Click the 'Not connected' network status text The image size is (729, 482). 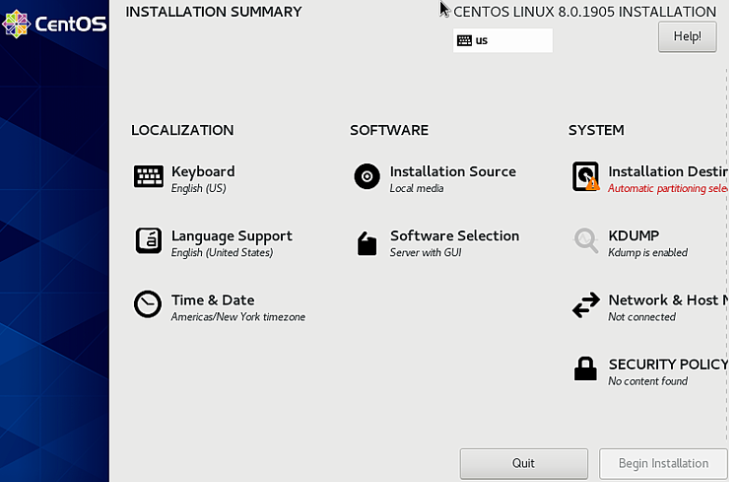tap(642, 317)
